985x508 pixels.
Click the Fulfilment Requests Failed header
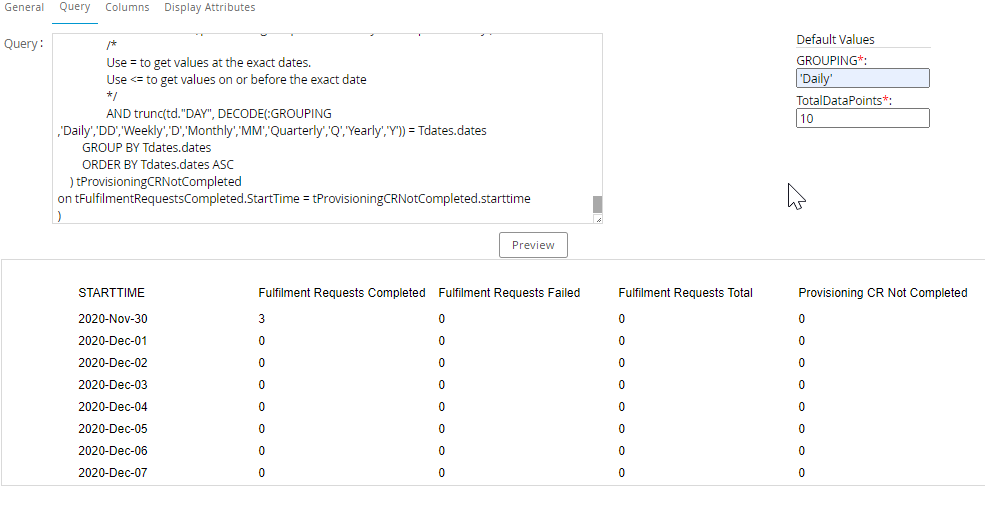point(509,293)
